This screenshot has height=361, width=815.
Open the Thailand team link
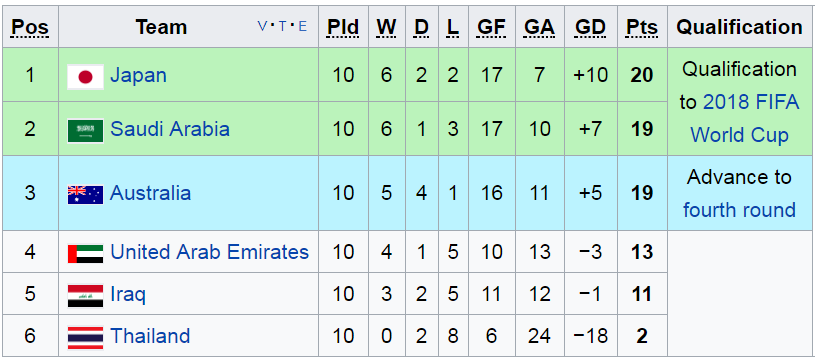point(150,337)
